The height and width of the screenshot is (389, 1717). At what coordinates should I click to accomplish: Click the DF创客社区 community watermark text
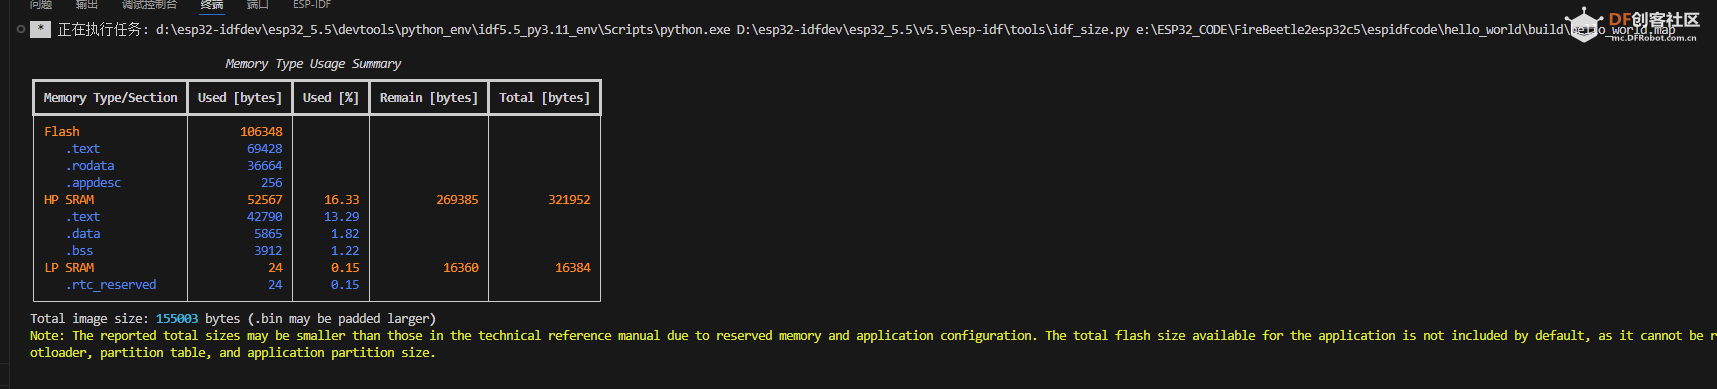click(x=1654, y=20)
